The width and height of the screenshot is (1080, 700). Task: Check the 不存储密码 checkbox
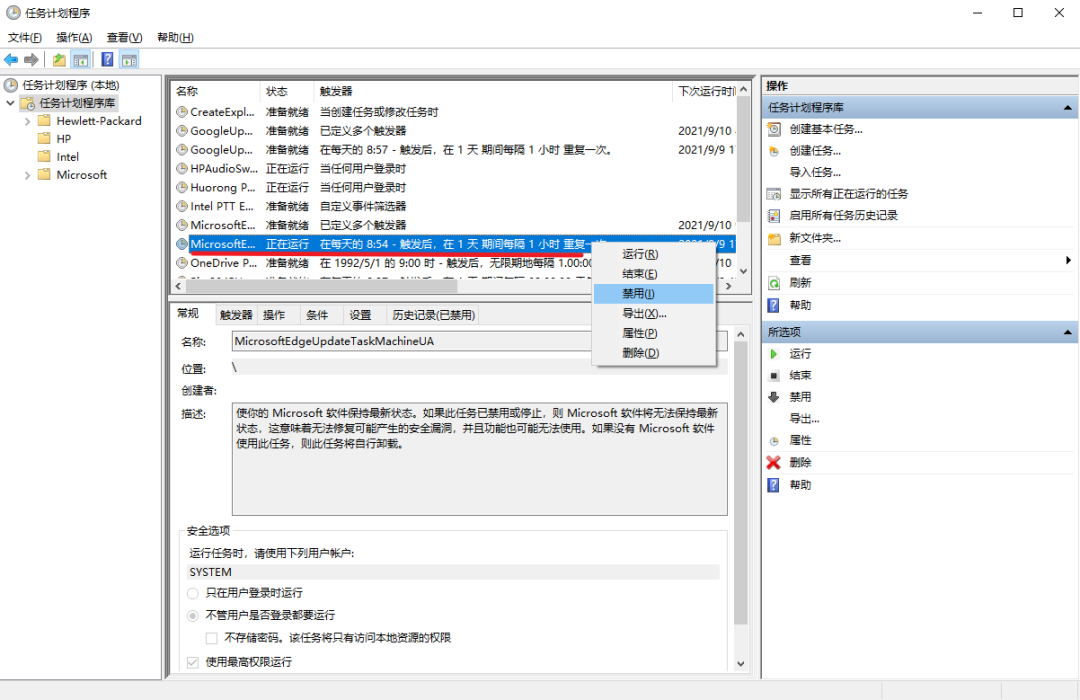click(x=211, y=636)
